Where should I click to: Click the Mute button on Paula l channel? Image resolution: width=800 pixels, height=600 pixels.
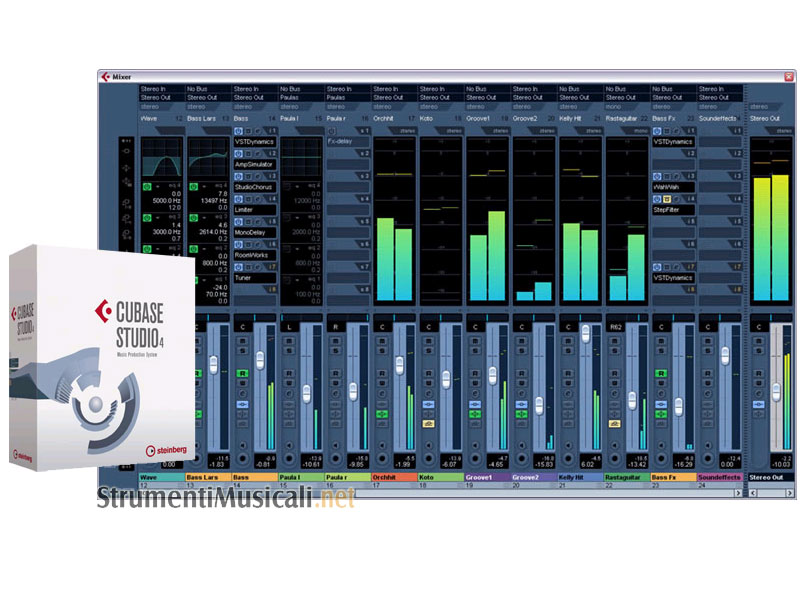tap(289, 341)
